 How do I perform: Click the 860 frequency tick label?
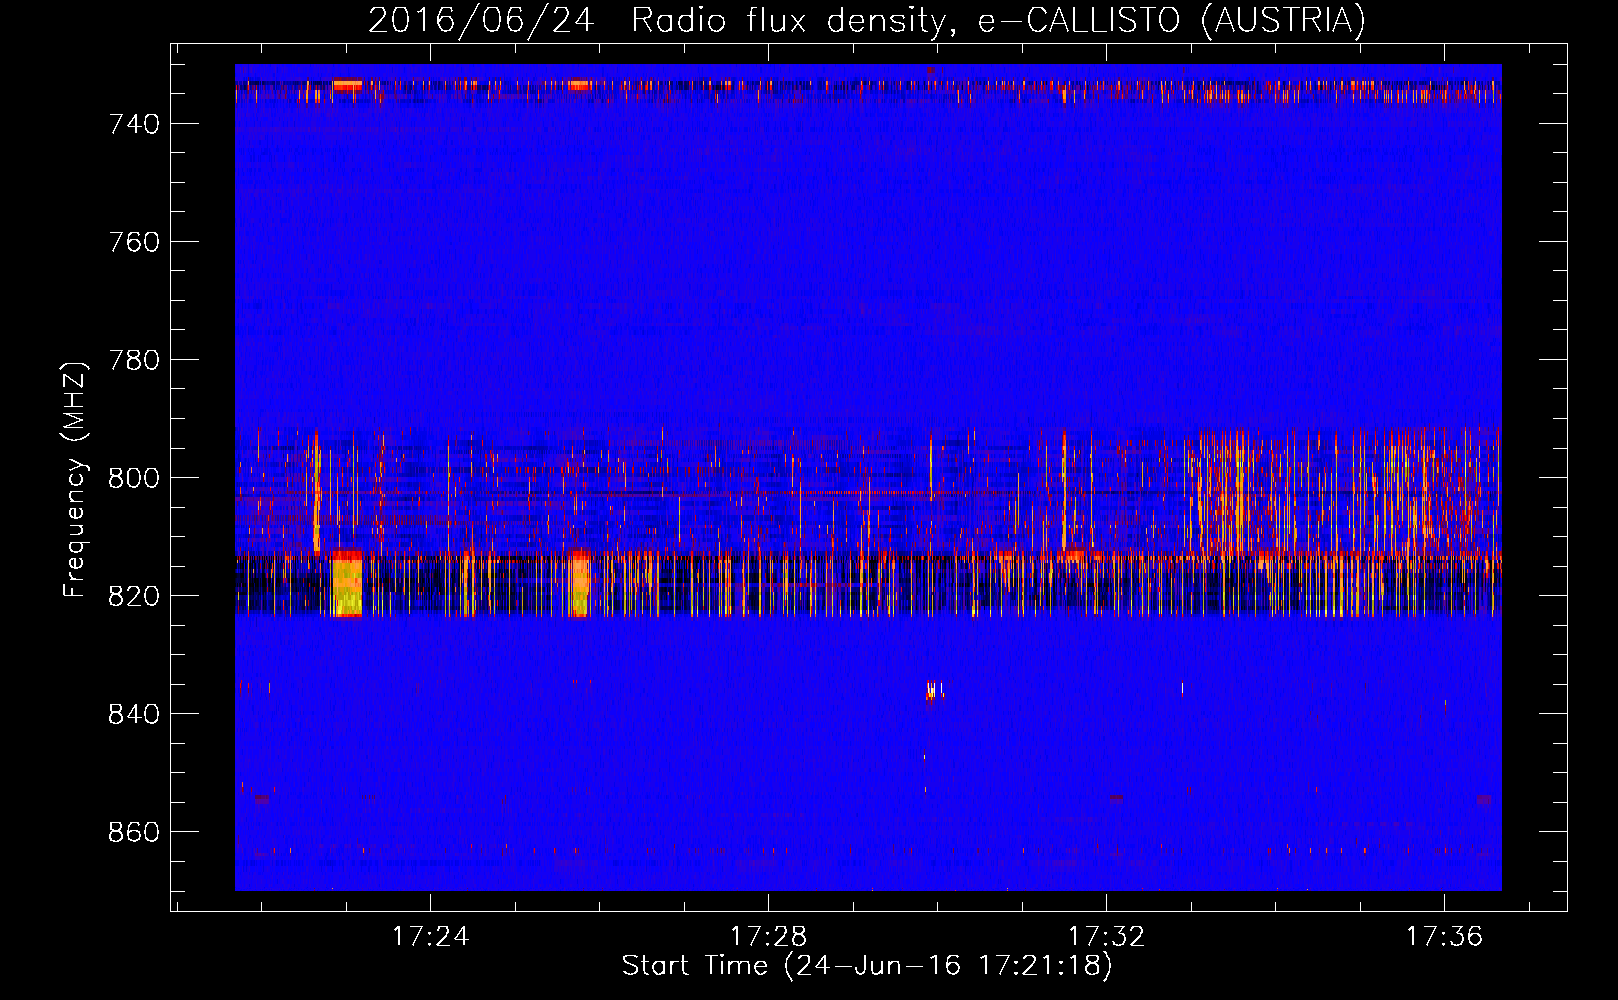point(134,832)
